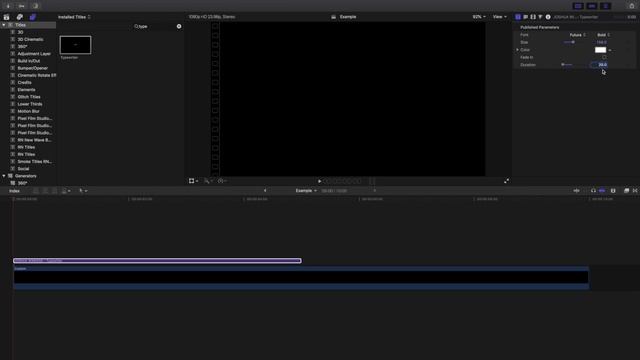This screenshot has width=640, height=360.
Task: Play the viewer preview
Action: [320, 181]
